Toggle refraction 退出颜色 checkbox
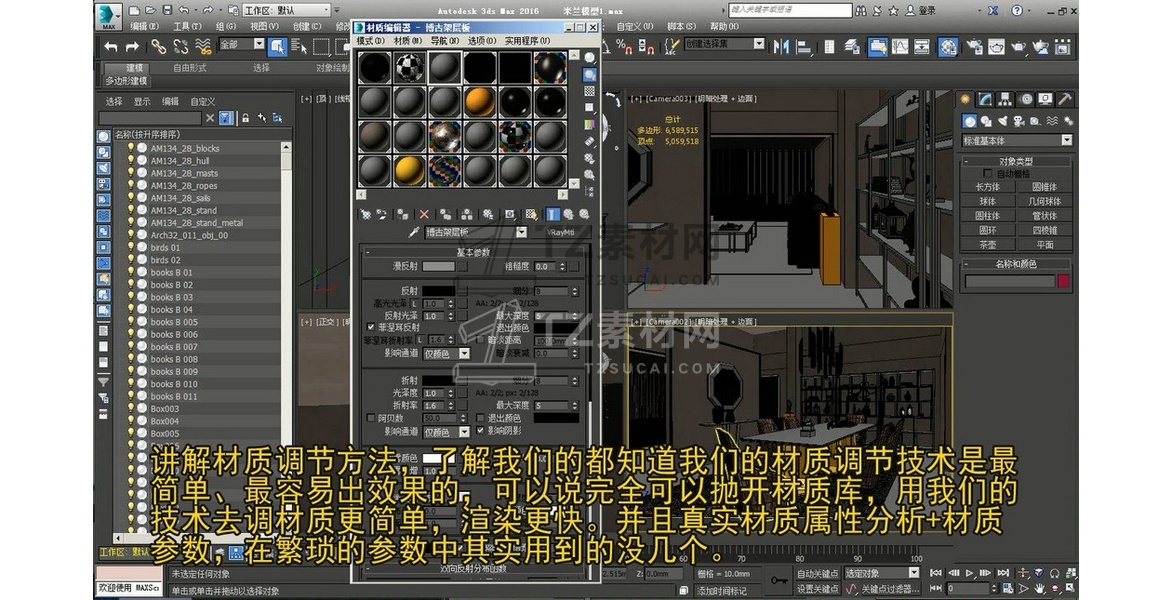The width and height of the screenshot is (1172, 600). click(x=480, y=418)
